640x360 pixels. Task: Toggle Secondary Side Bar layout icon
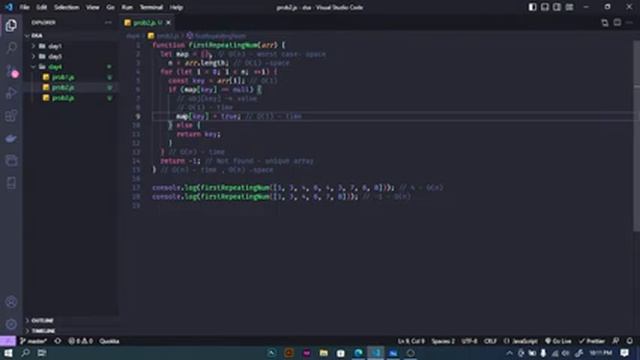pyautogui.click(x=557, y=7)
